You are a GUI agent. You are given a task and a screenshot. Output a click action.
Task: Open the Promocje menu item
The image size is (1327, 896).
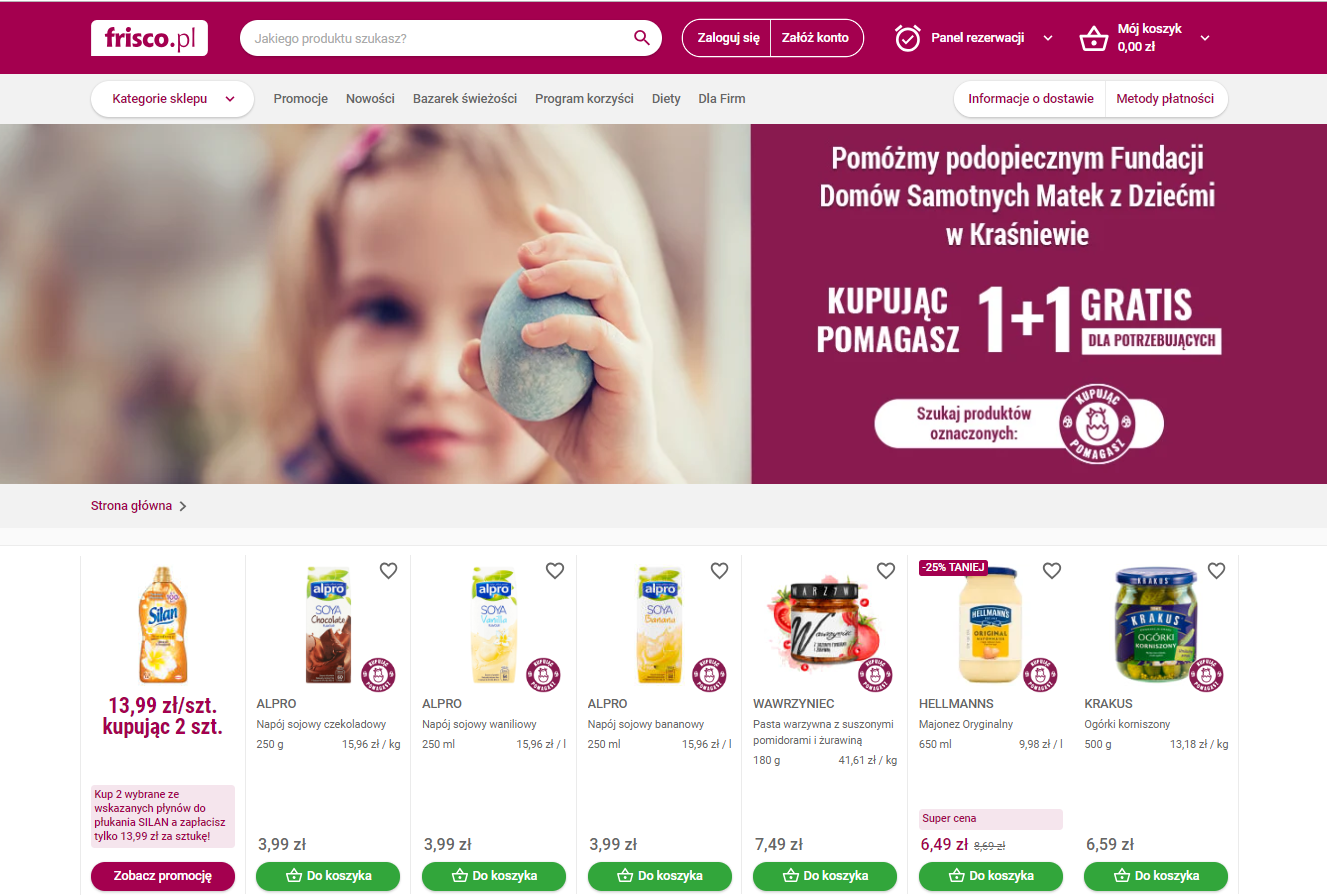(x=300, y=99)
